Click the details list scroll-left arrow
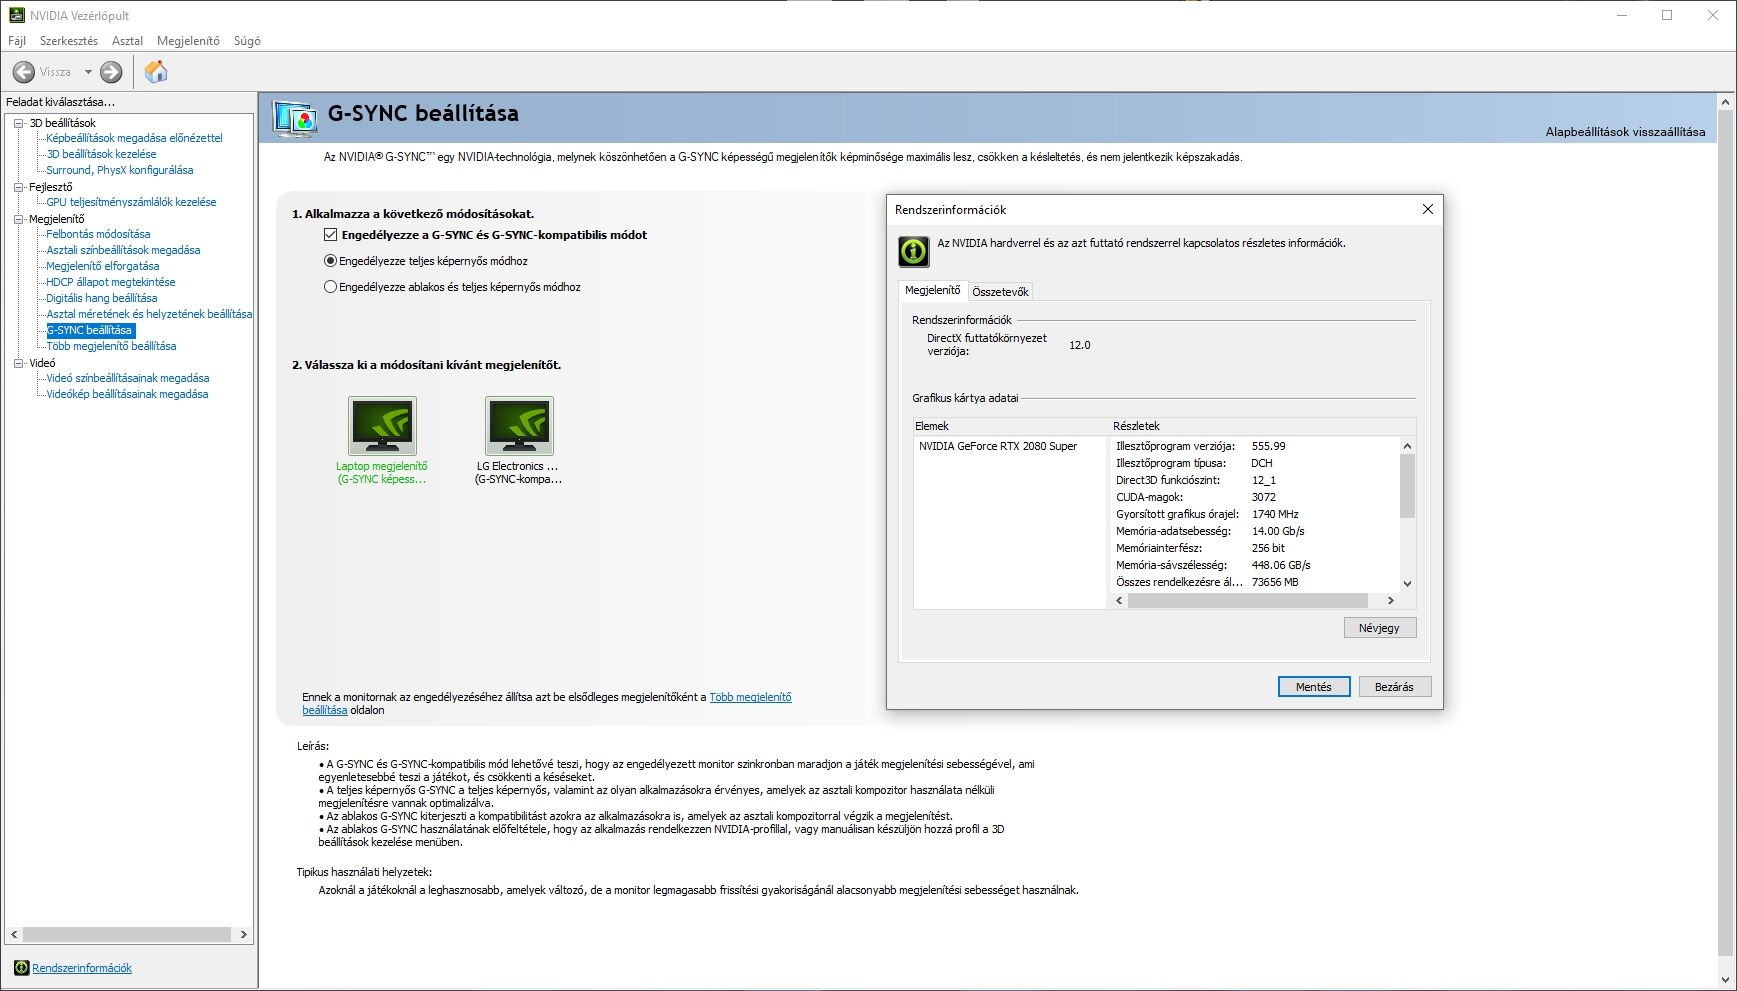1737x991 pixels. pos(1119,600)
